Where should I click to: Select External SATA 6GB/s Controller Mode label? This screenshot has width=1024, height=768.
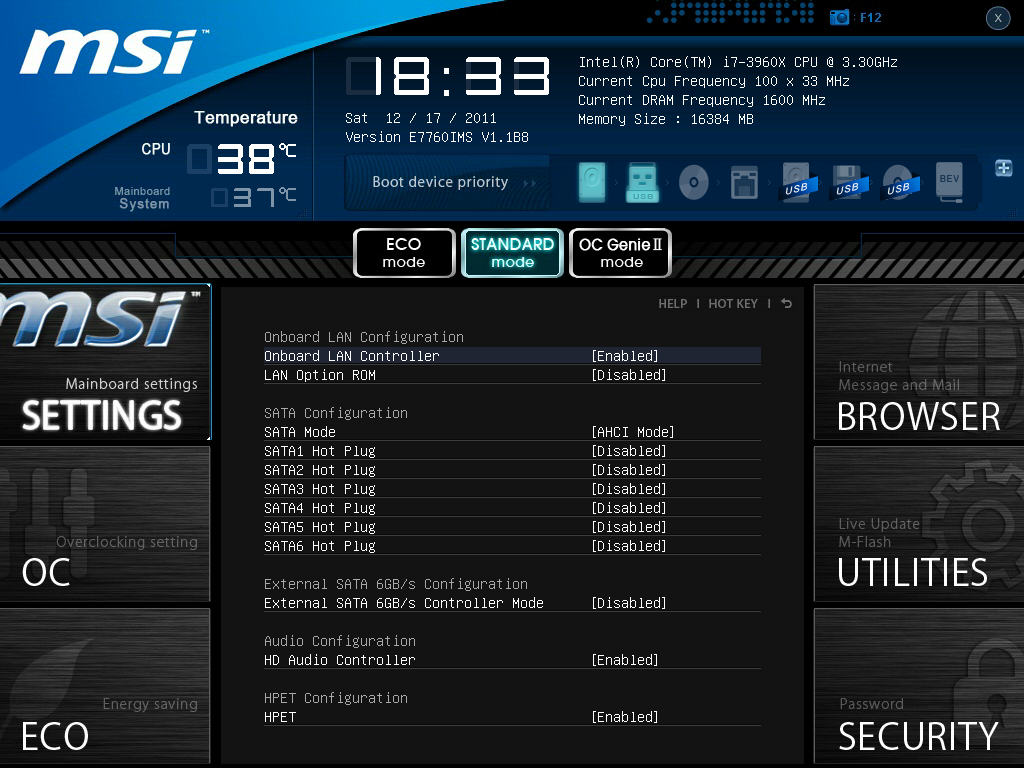click(404, 603)
